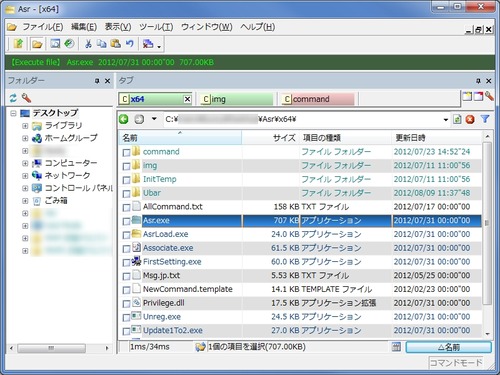500x375 pixels.
Task: Click the paste clipboard icon
Action: click(115, 44)
